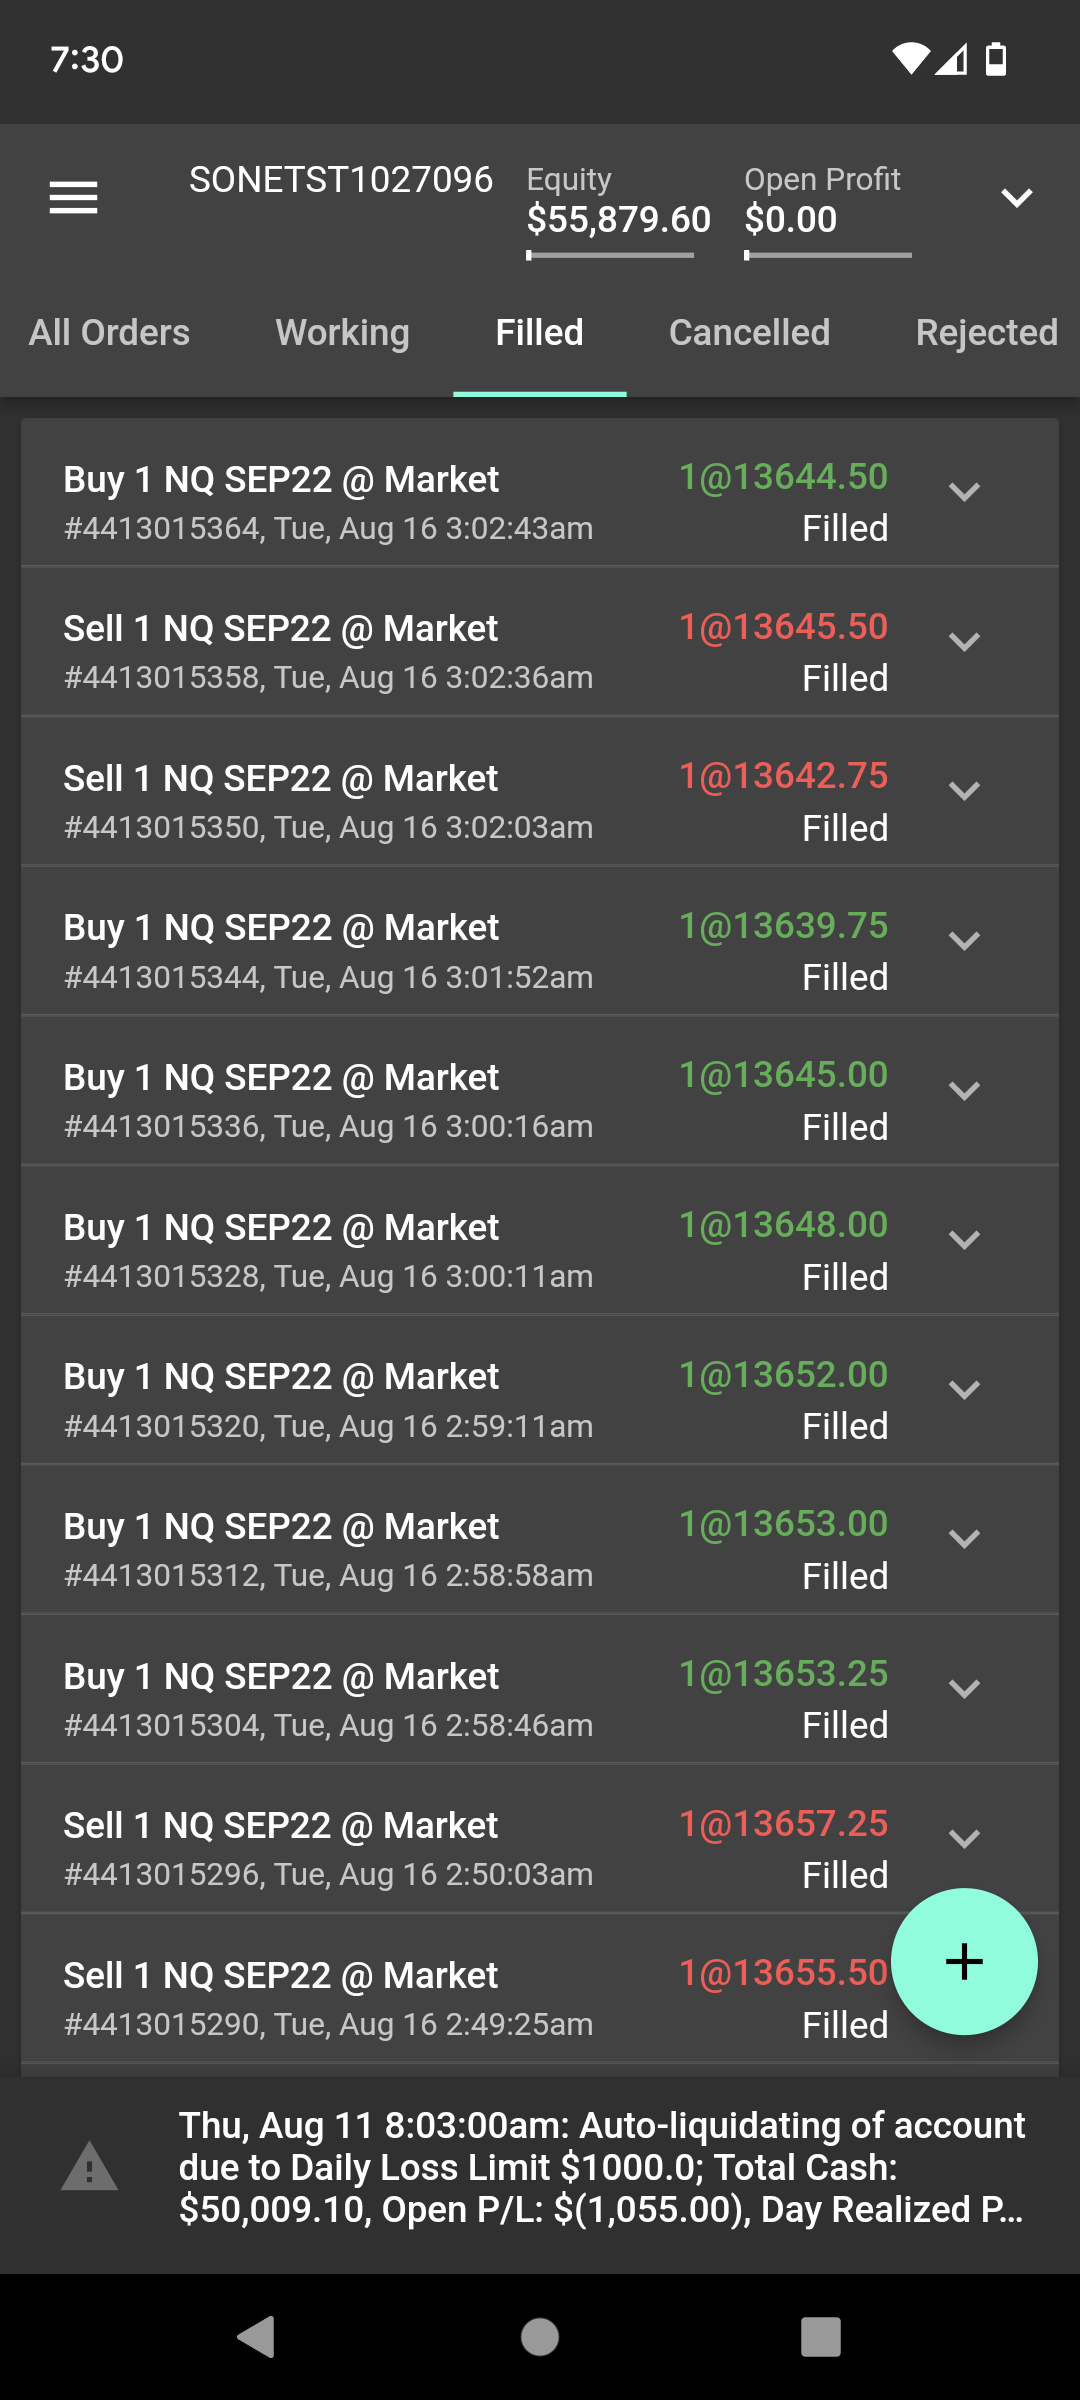Image resolution: width=1080 pixels, height=2400 pixels.
Task: Select account name SONETST1027096
Action: coord(341,180)
